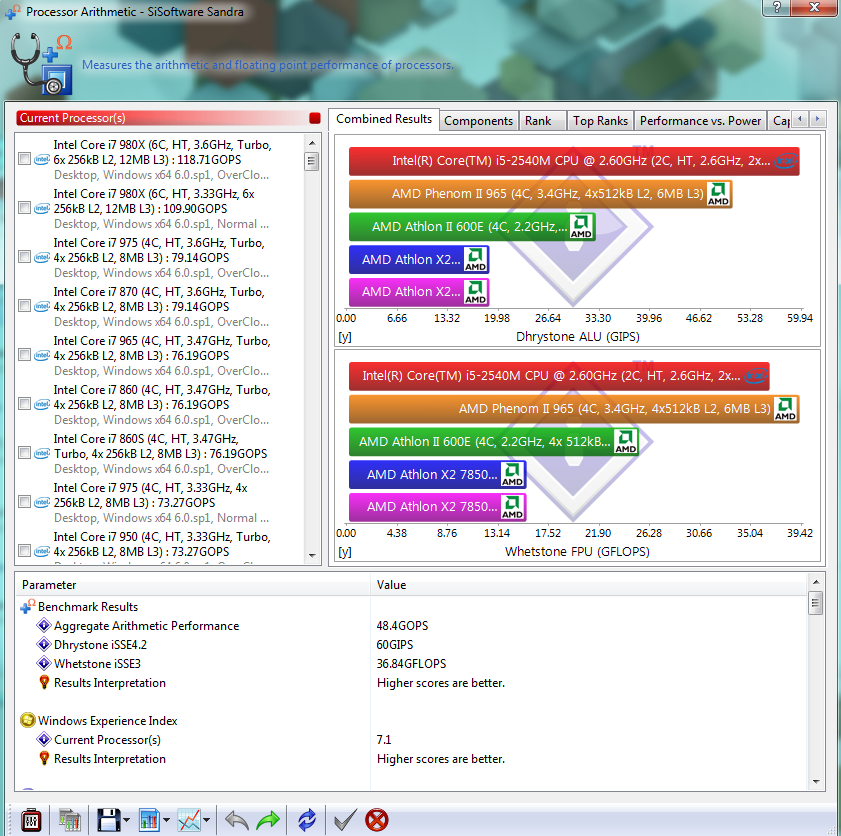
Task: Open the dropdown arrow next to the save icon
Action: (x=127, y=820)
